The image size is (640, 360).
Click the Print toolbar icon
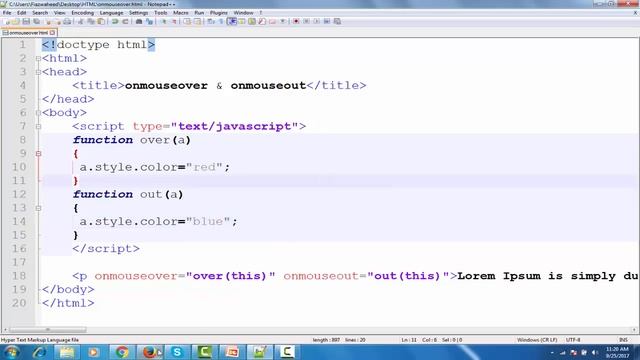point(67,21)
